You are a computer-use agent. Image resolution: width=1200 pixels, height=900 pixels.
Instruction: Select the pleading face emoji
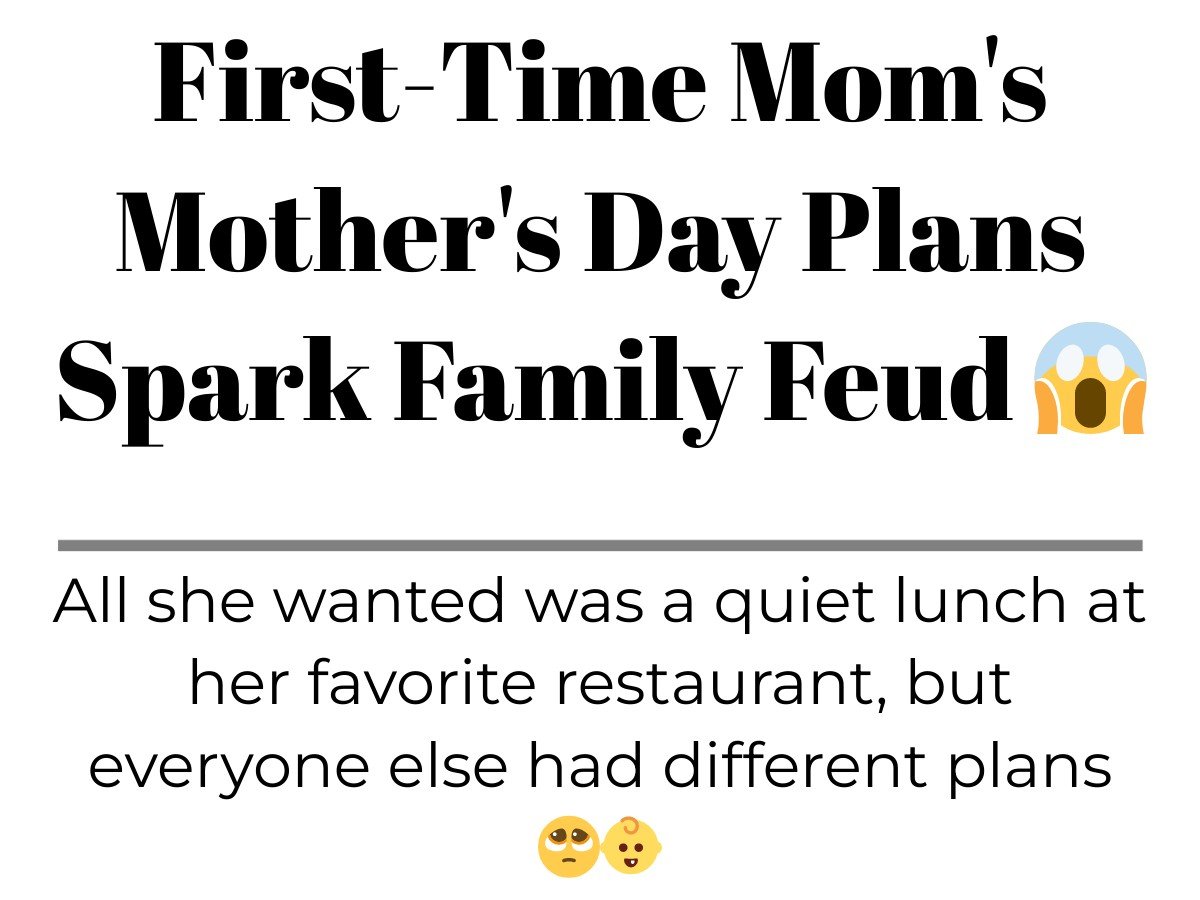(568, 847)
